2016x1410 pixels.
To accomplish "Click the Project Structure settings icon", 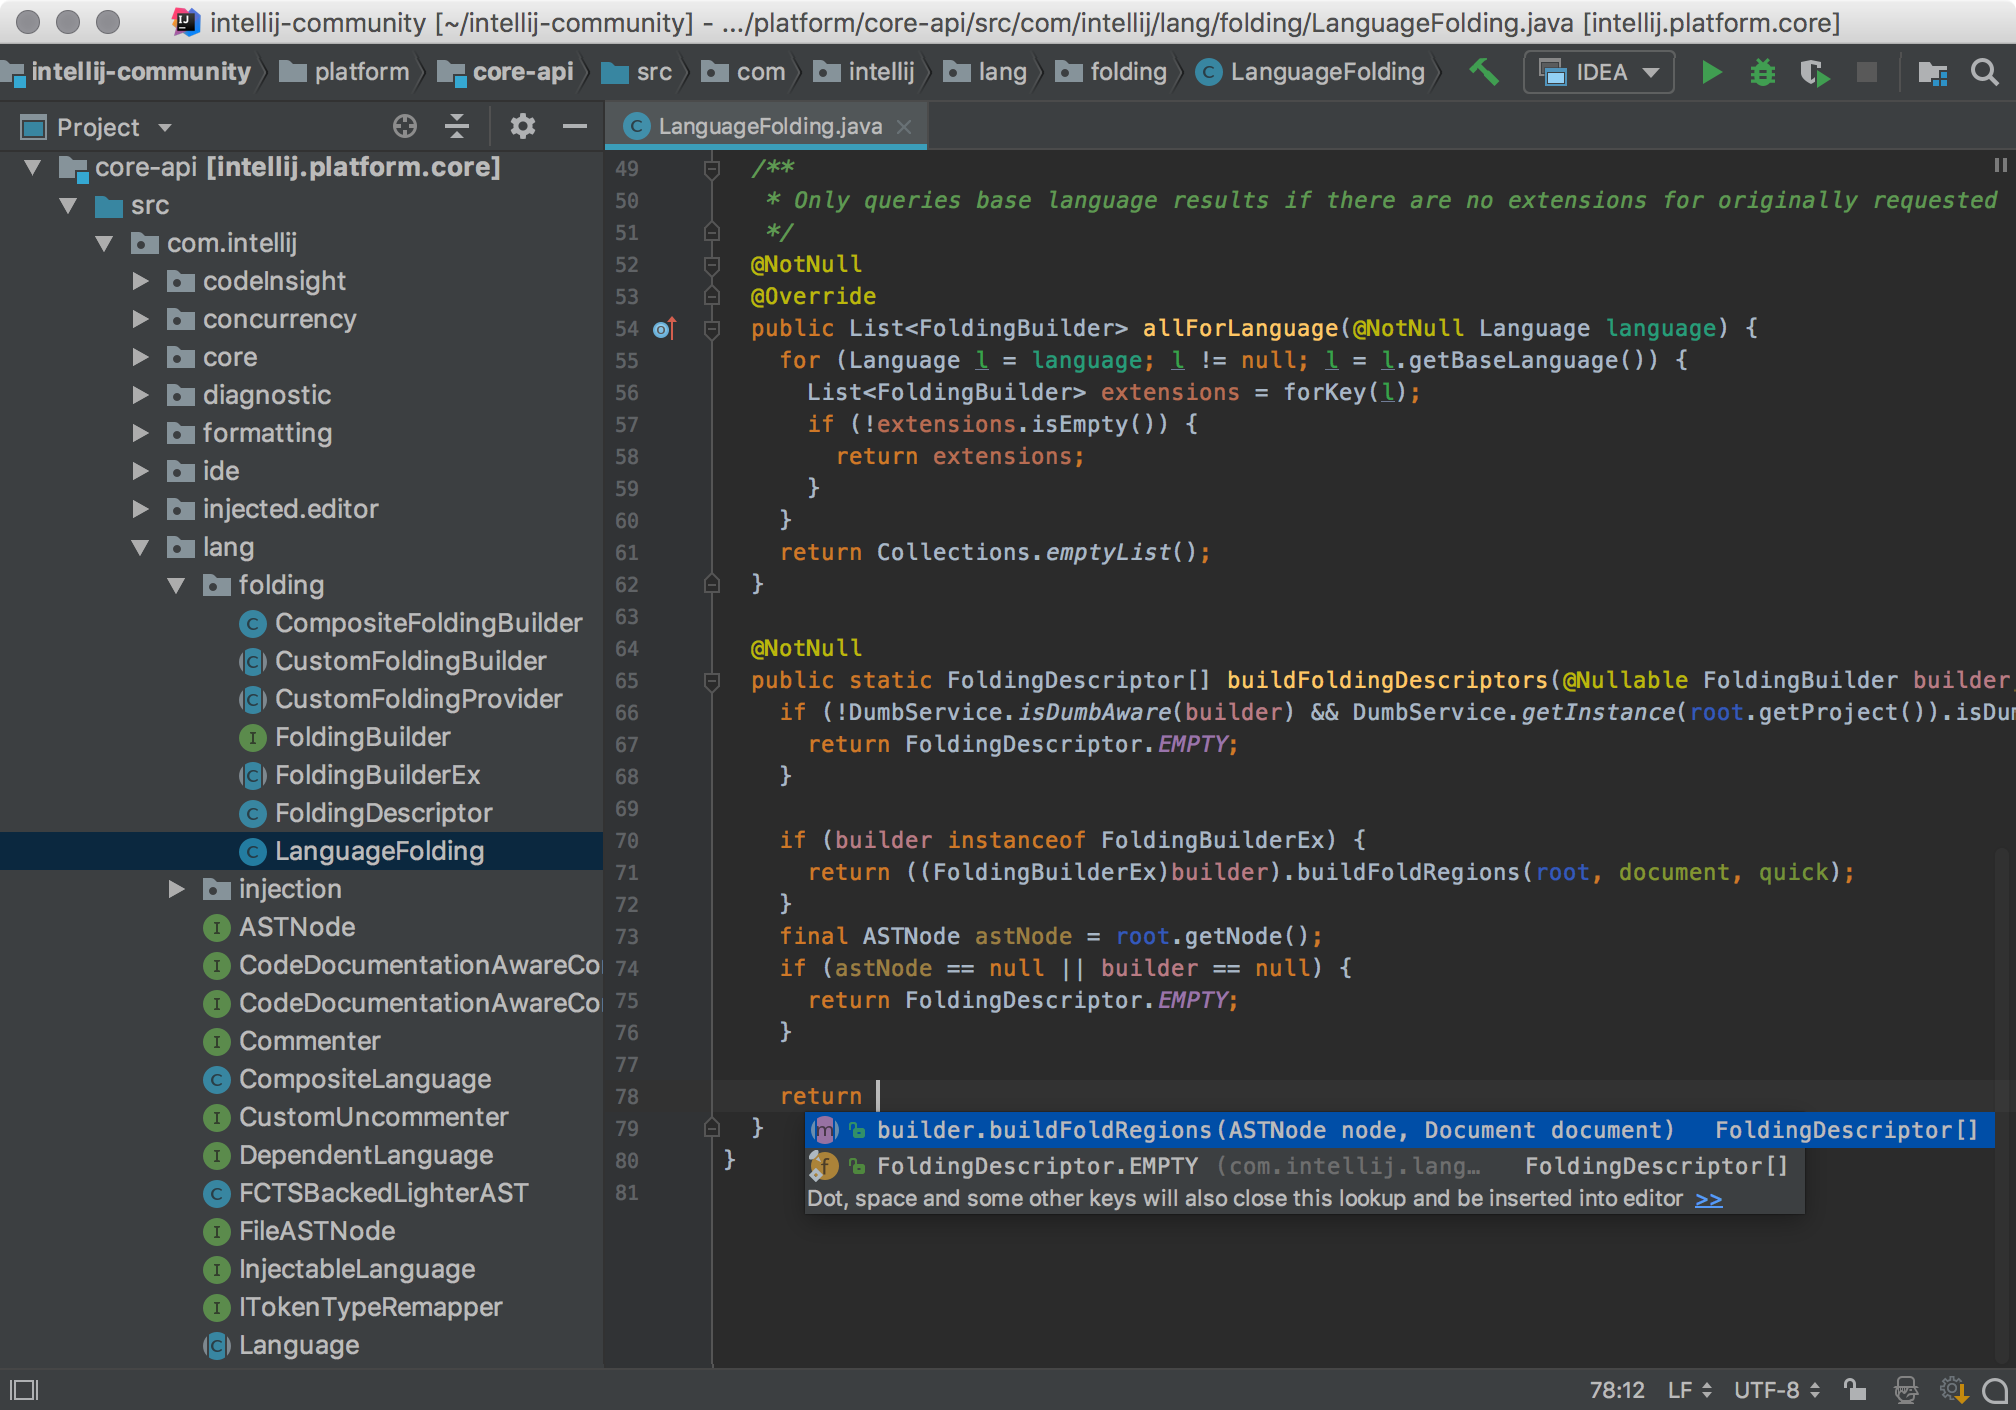I will tap(1933, 74).
